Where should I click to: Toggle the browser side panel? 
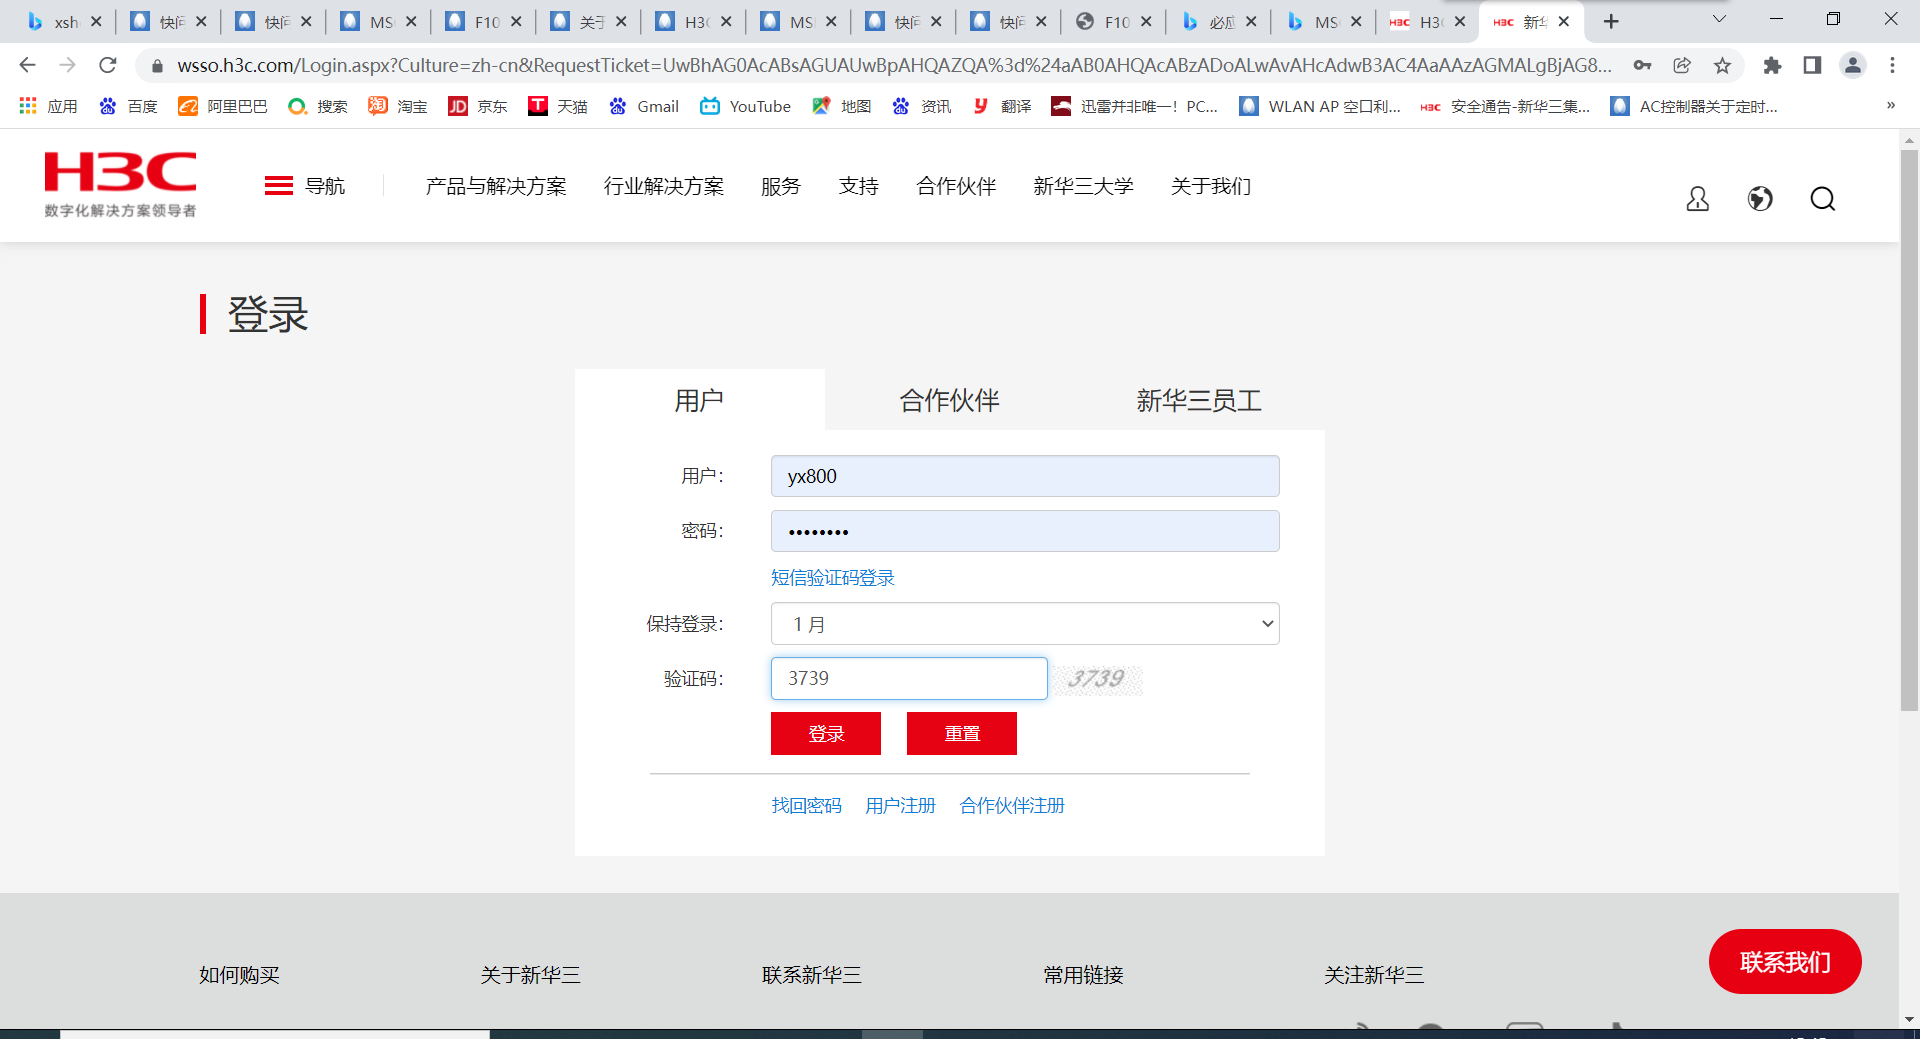(x=1812, y=65)
